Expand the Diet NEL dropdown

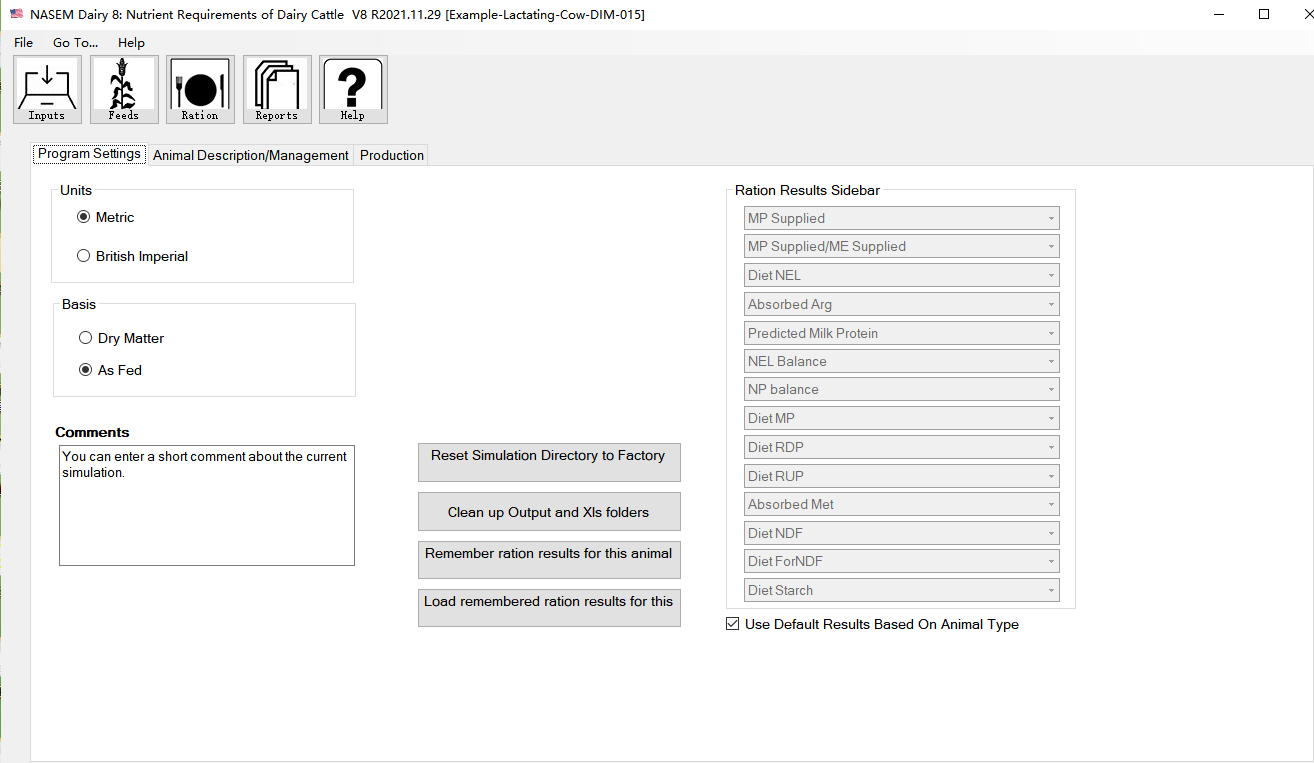(x=902, y=275)
